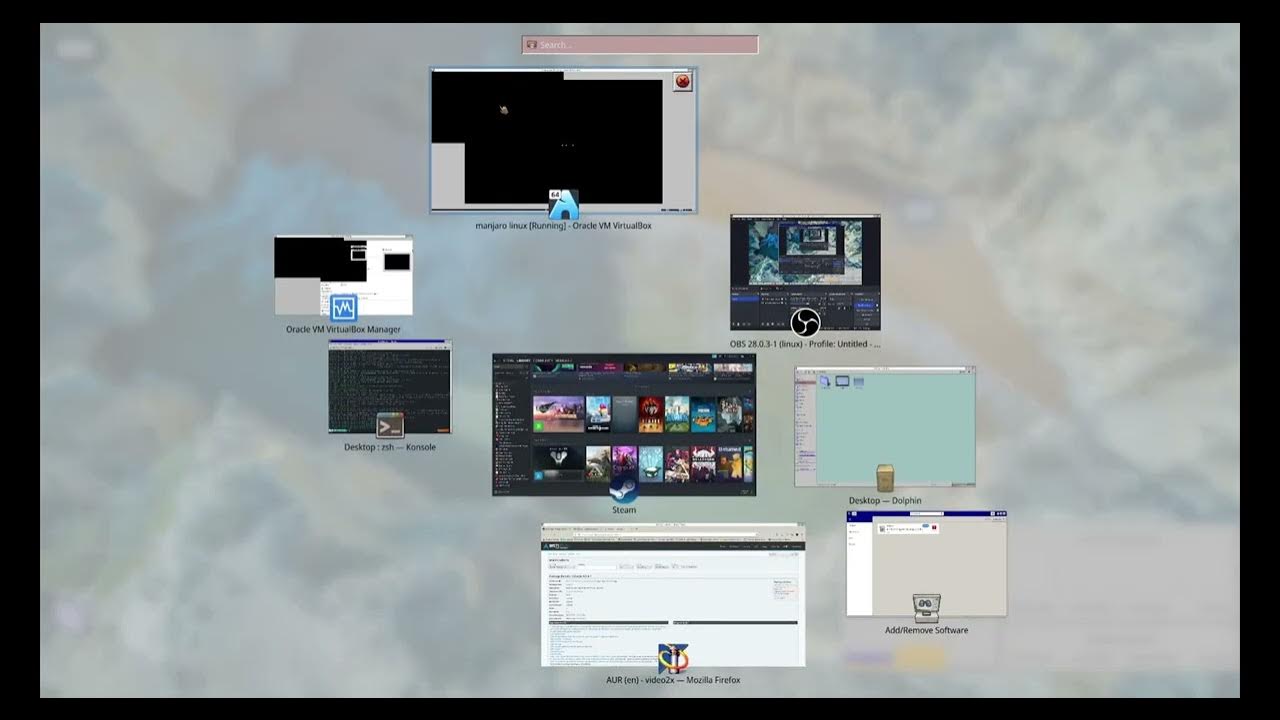This screenshot has width=1280, height=720.
Task: Click the 'AUR (en) - video2x — Mozilla Firefox' caption
Action: click(673, 680)
